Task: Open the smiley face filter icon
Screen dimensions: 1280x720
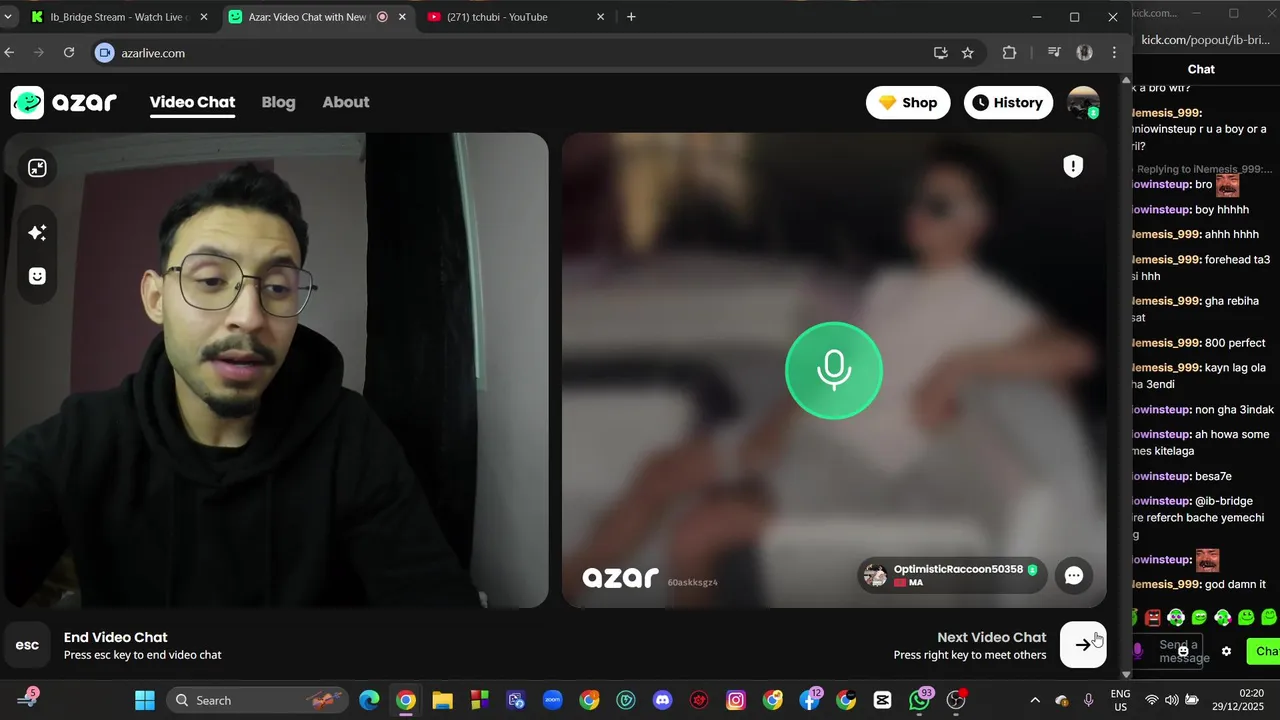Action: (x=37, y=276)
